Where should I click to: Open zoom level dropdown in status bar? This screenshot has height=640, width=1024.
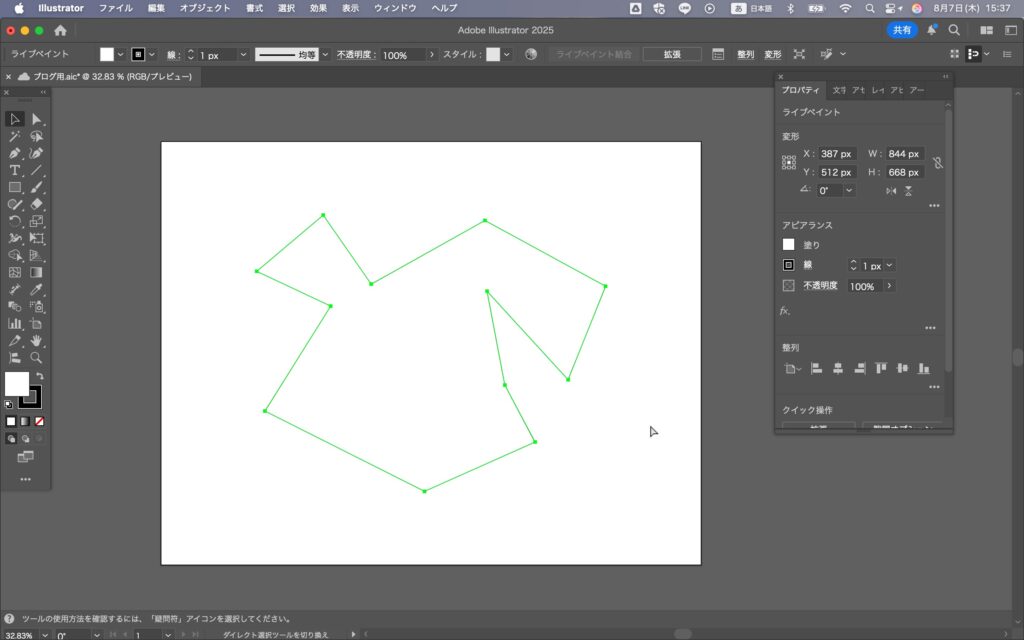[44, 635]
